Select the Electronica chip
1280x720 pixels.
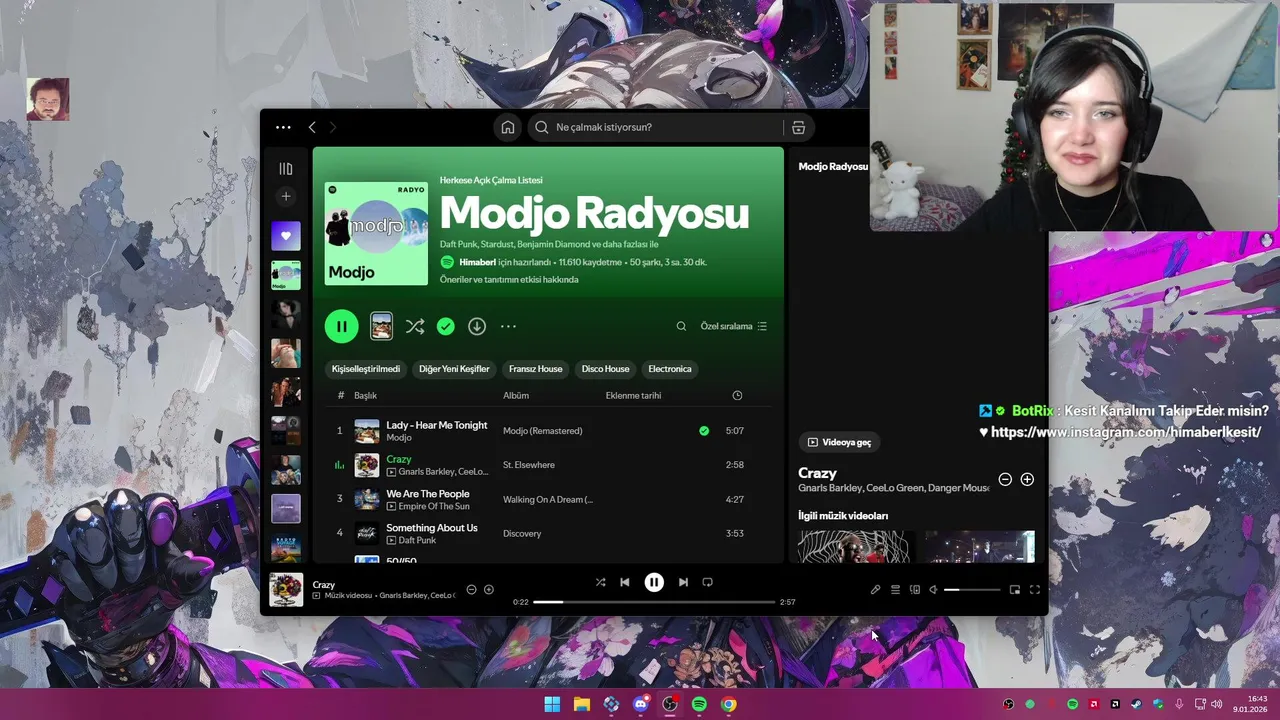coord(670,369)
